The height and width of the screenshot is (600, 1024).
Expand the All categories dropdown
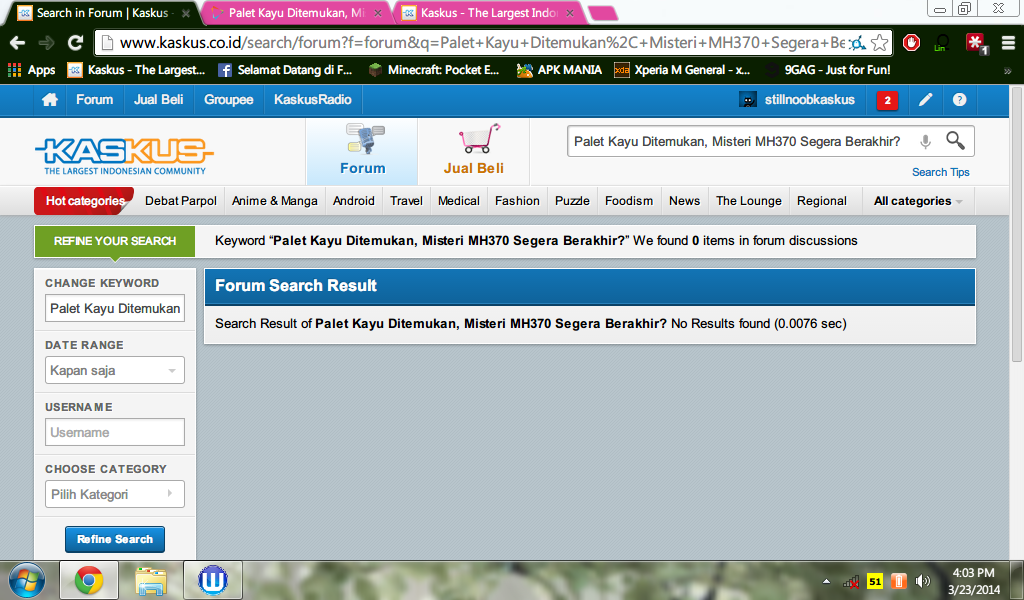point(918,201)
